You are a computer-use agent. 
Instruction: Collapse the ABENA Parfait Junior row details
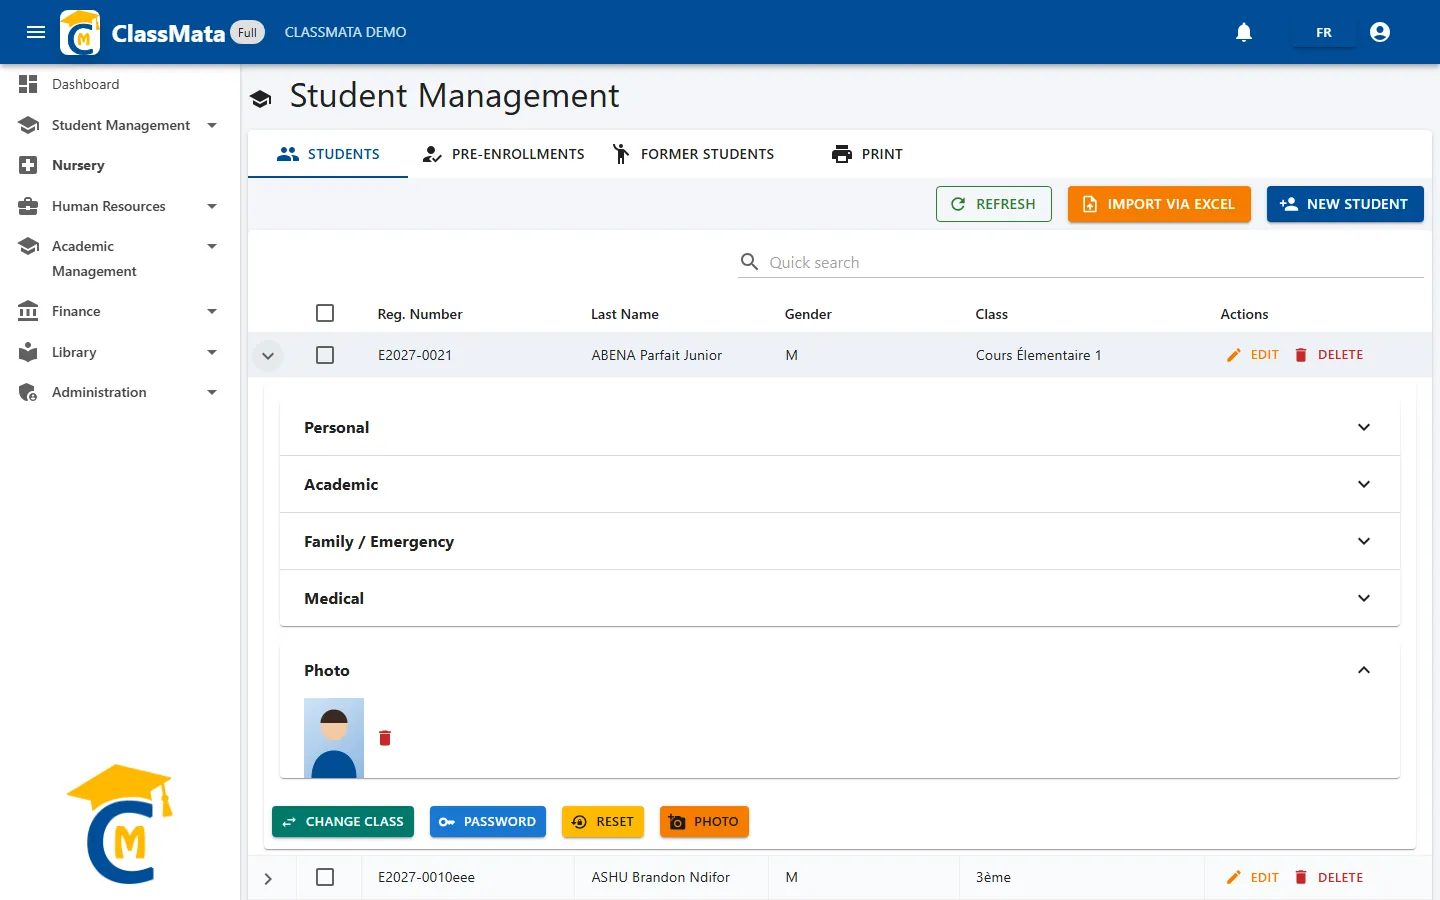268,355
